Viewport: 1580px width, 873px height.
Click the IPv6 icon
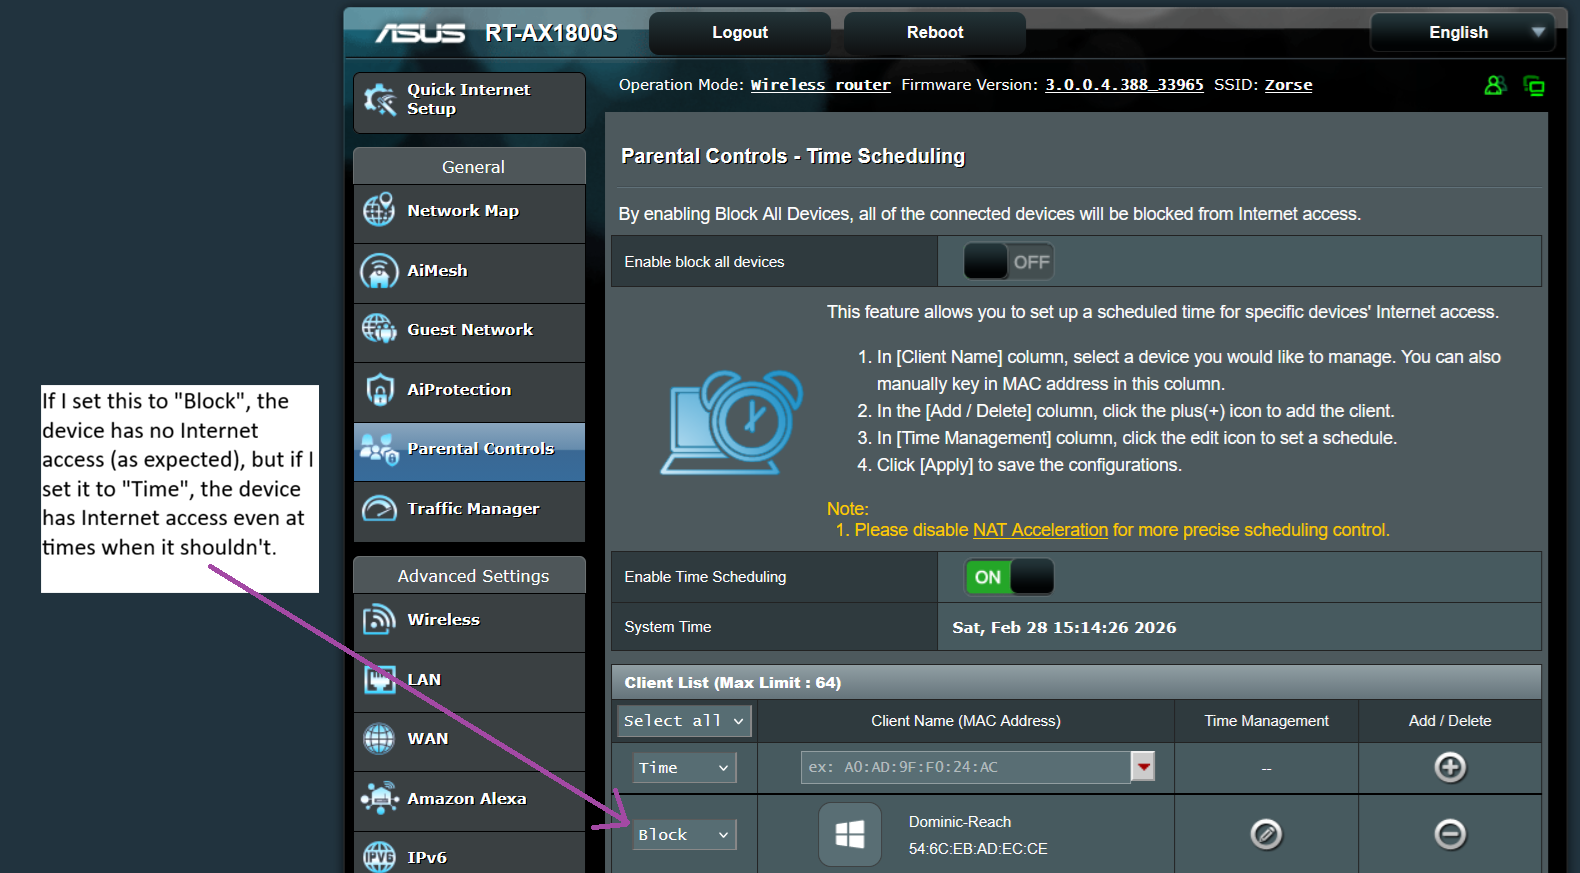click(x=379, y=857)
